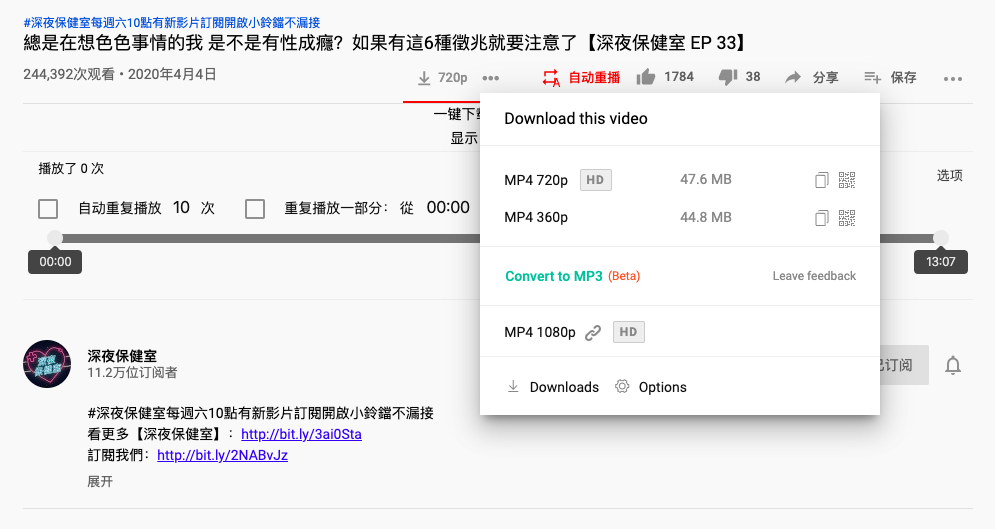Toggle the 自动重播 auto-replay icon

[551, 78]
